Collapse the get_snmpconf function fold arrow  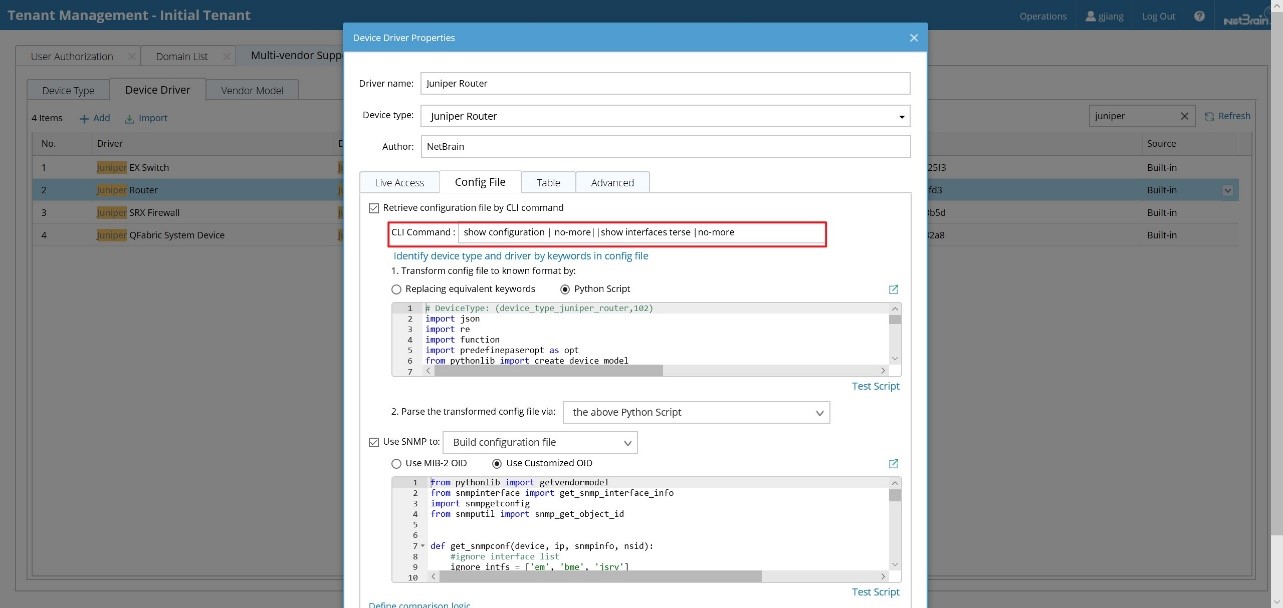coord(422,546)
